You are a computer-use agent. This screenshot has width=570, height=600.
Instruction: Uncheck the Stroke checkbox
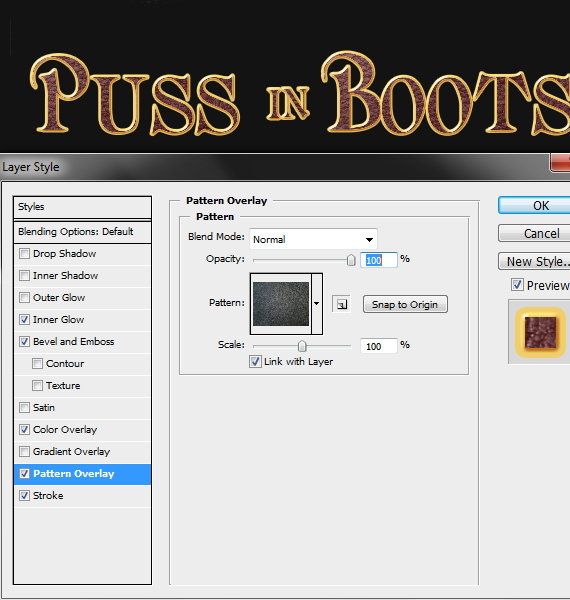point(24,496)
